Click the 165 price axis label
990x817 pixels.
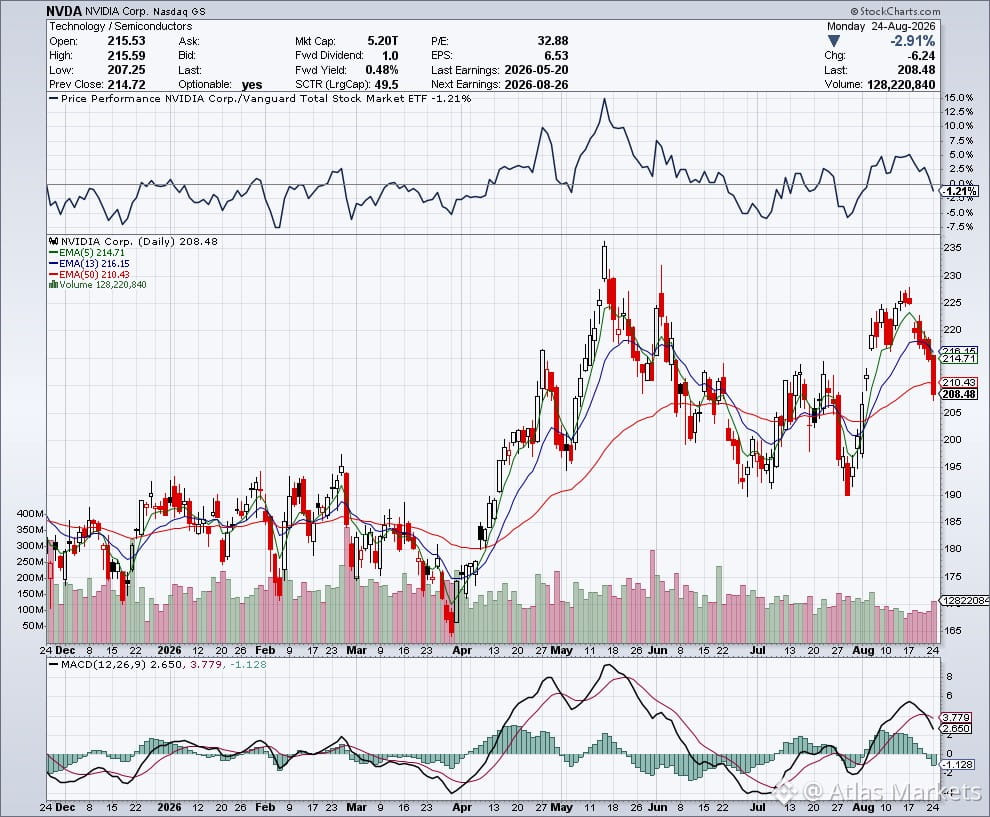[x=953, y=630]
